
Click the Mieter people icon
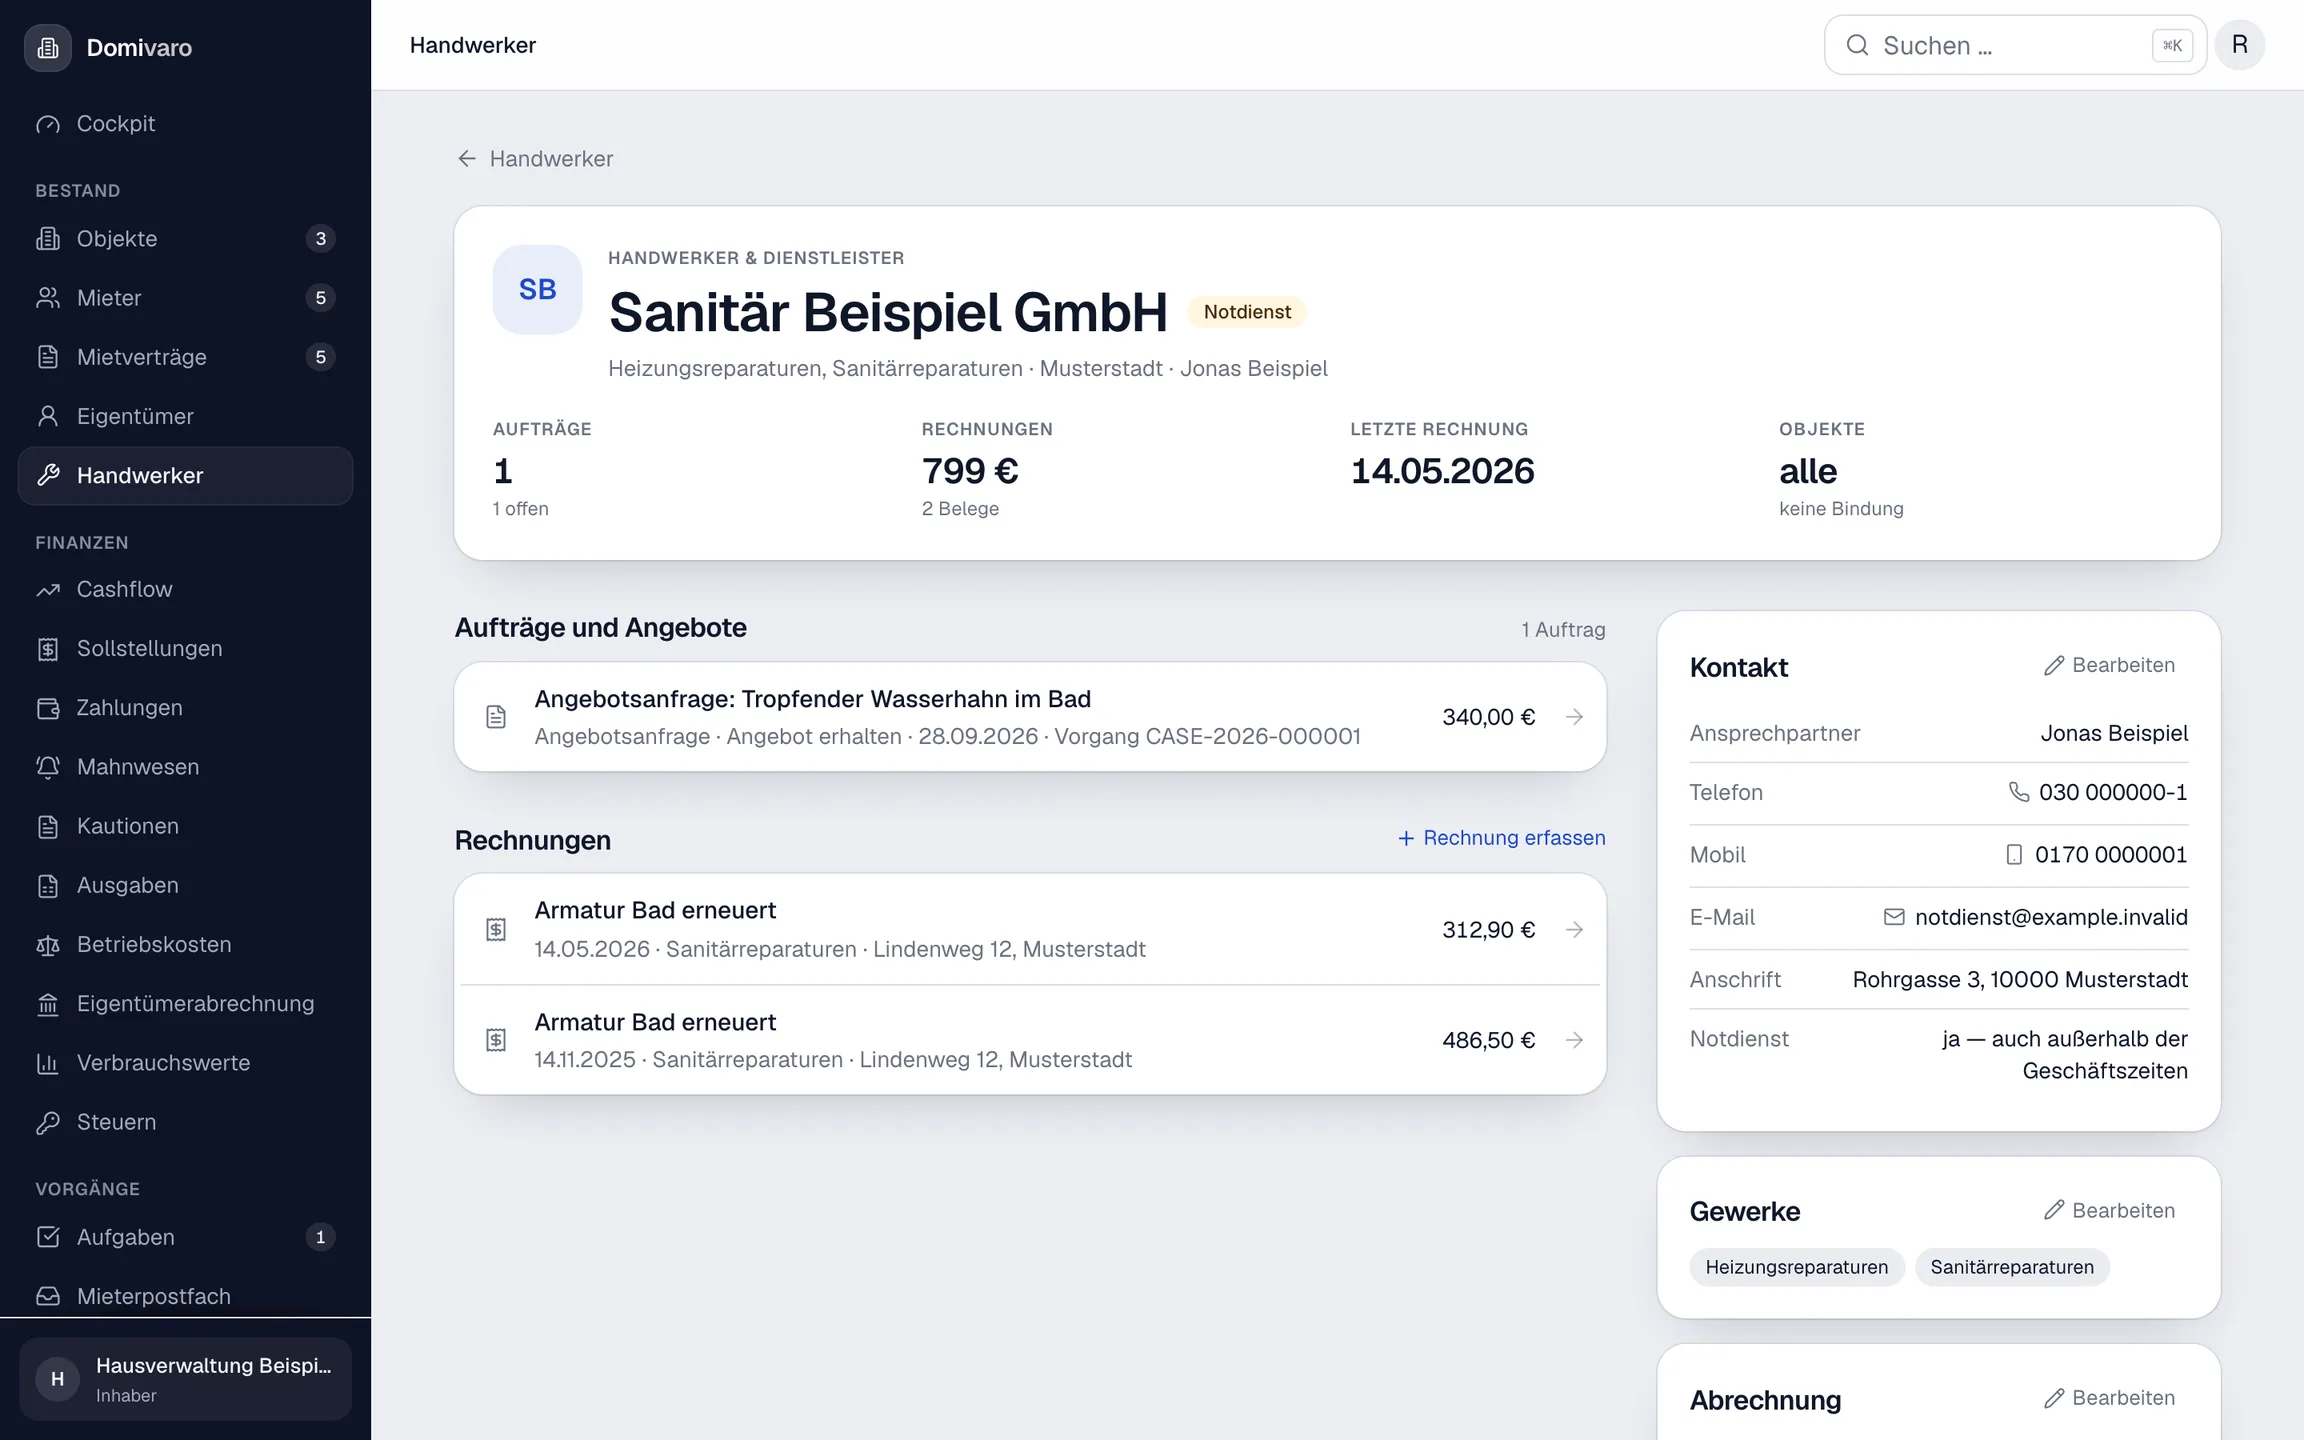[48, 298]
